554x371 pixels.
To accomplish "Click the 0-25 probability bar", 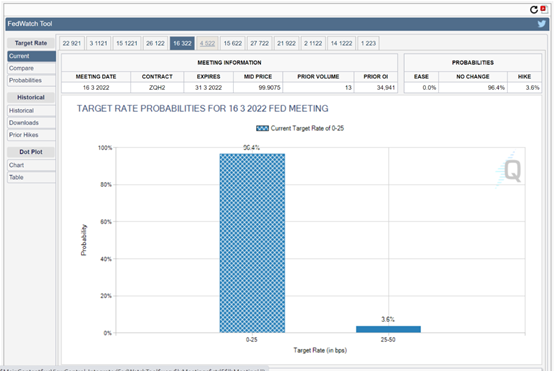I will (x=252, y=243).
